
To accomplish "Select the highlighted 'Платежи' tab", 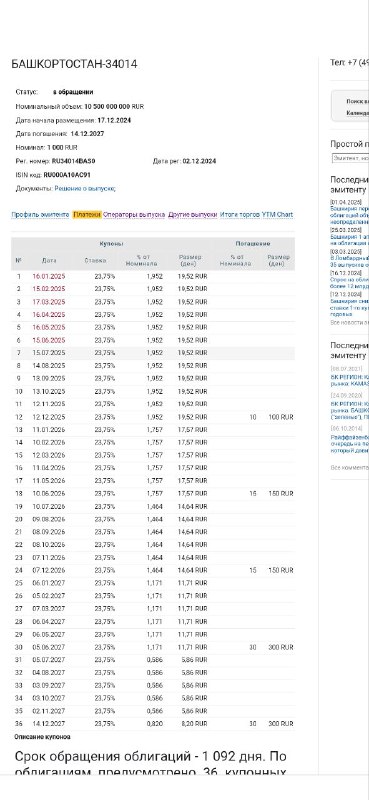I will coord(87,215).
